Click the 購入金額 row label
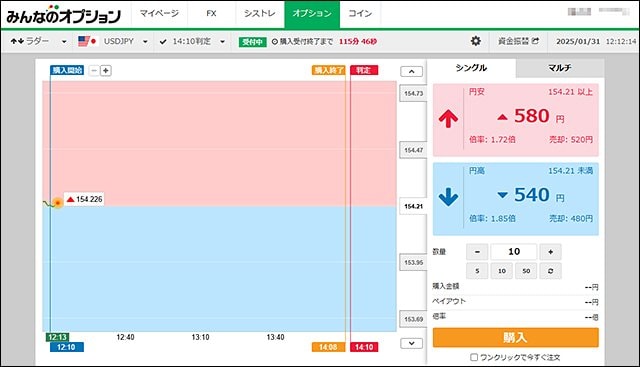 point(446,286)
